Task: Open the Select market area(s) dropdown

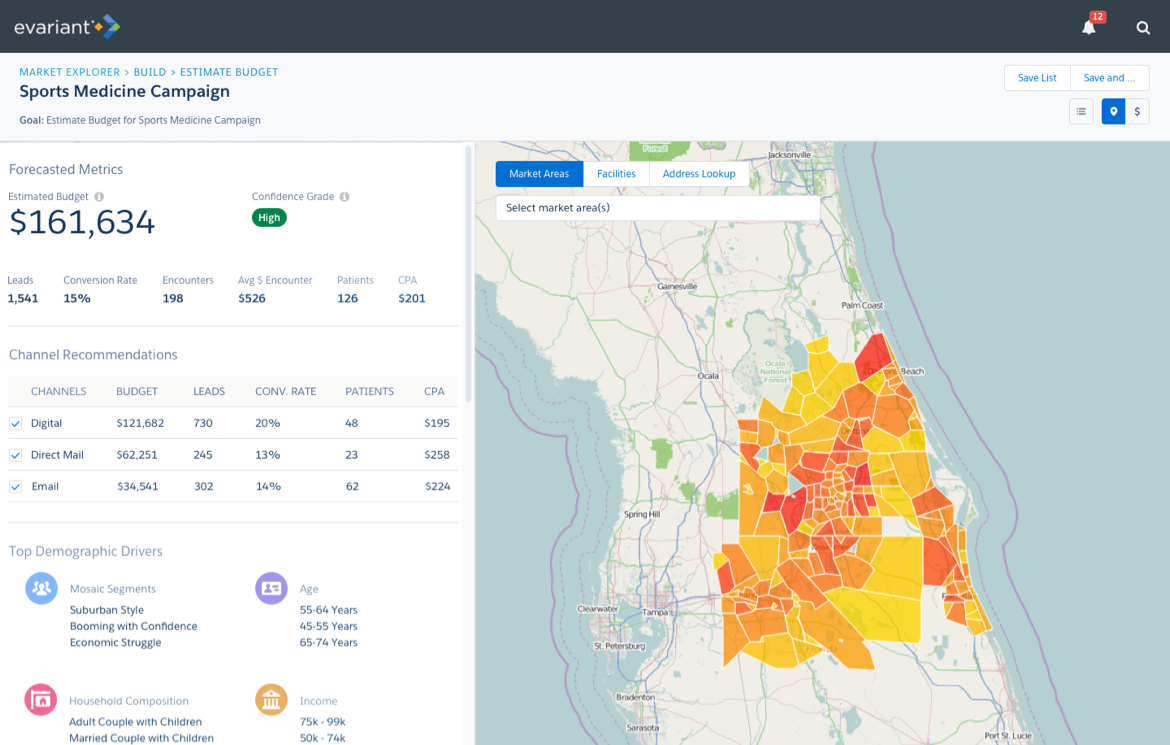Action: click(x=657, y=208)
